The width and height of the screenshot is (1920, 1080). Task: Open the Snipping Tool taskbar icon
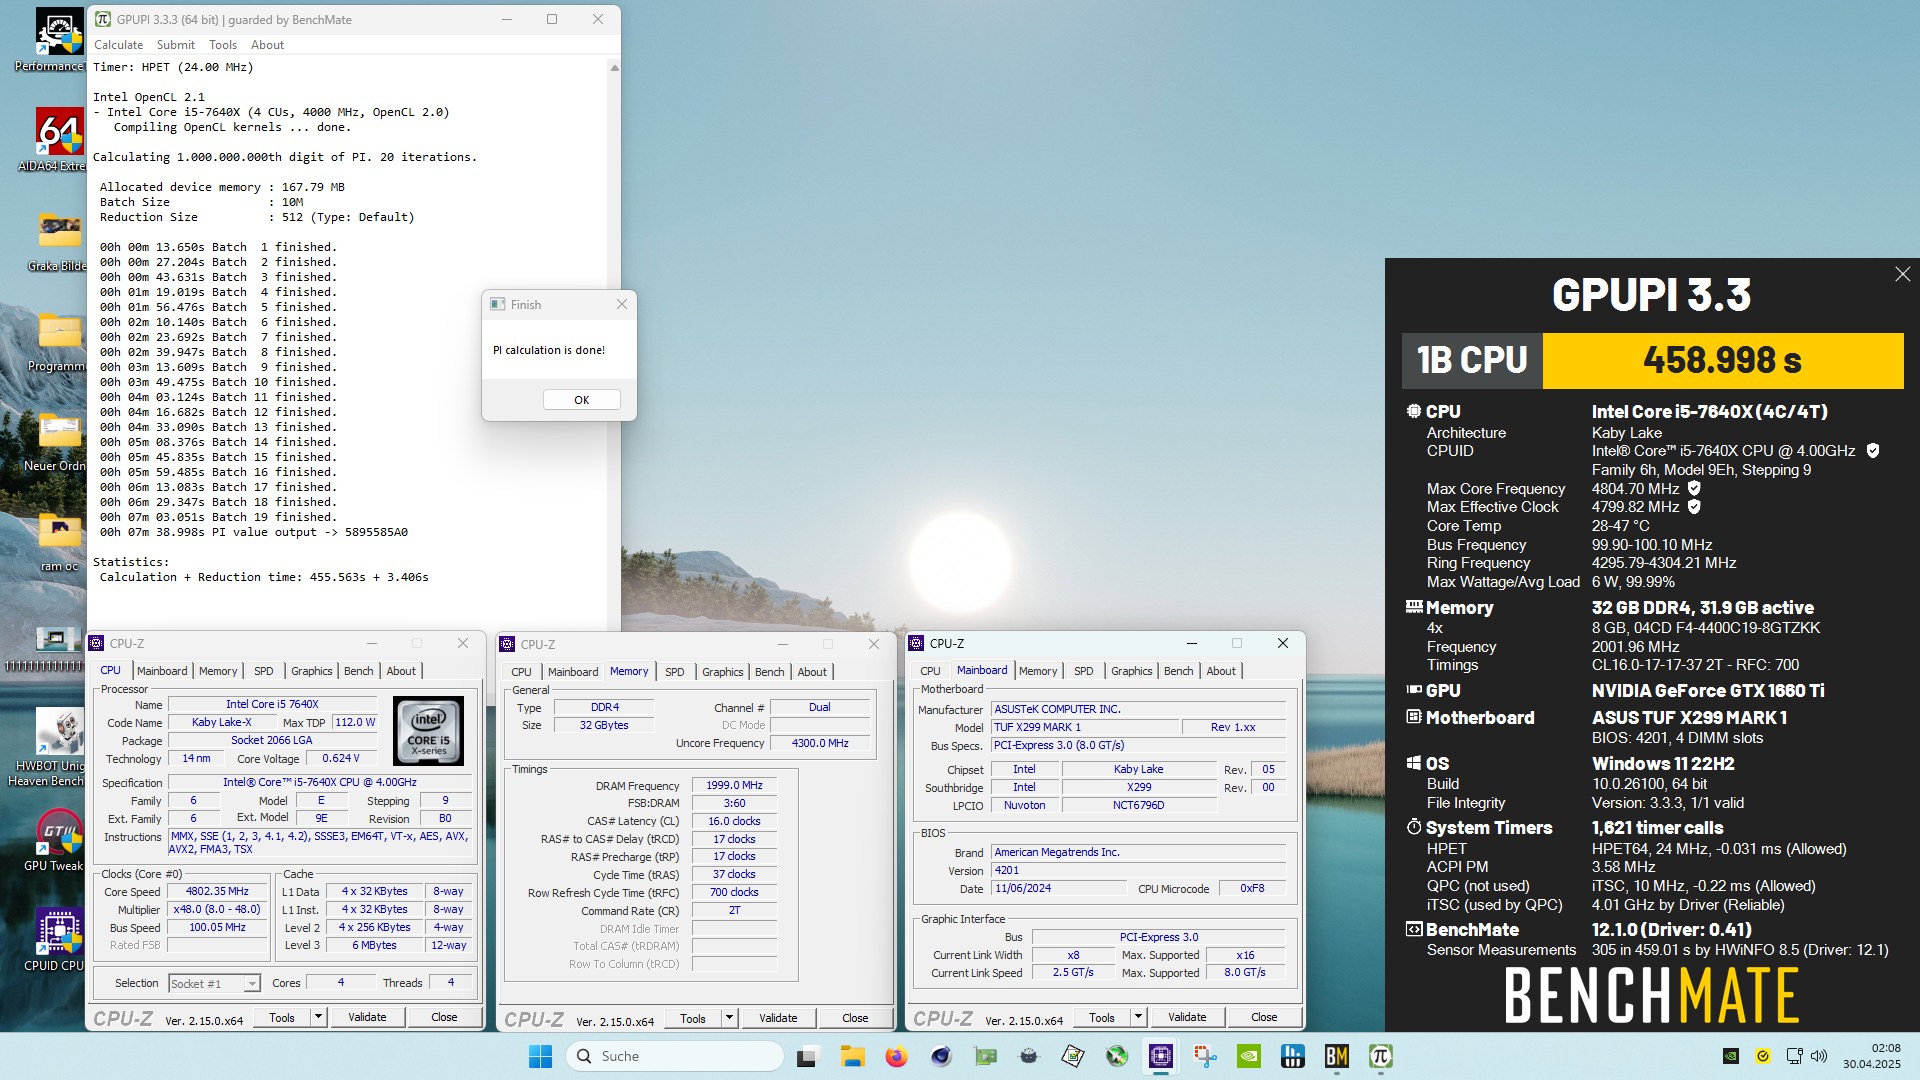(x=1205, y=1056)
